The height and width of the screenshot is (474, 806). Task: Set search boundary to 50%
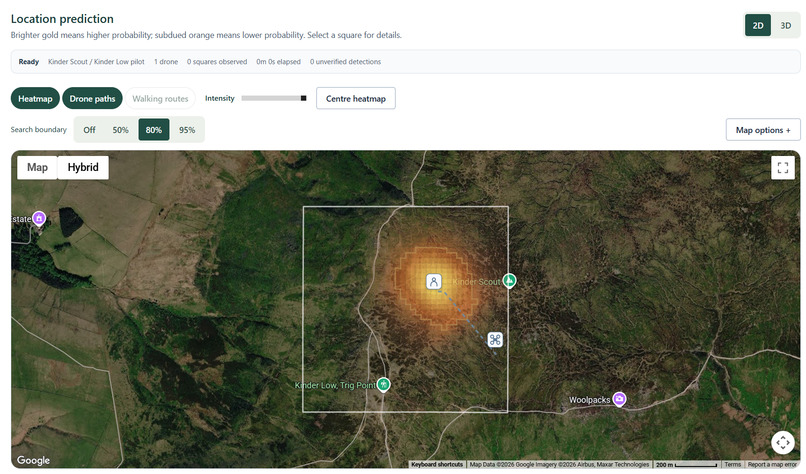[x=121, y=130]
